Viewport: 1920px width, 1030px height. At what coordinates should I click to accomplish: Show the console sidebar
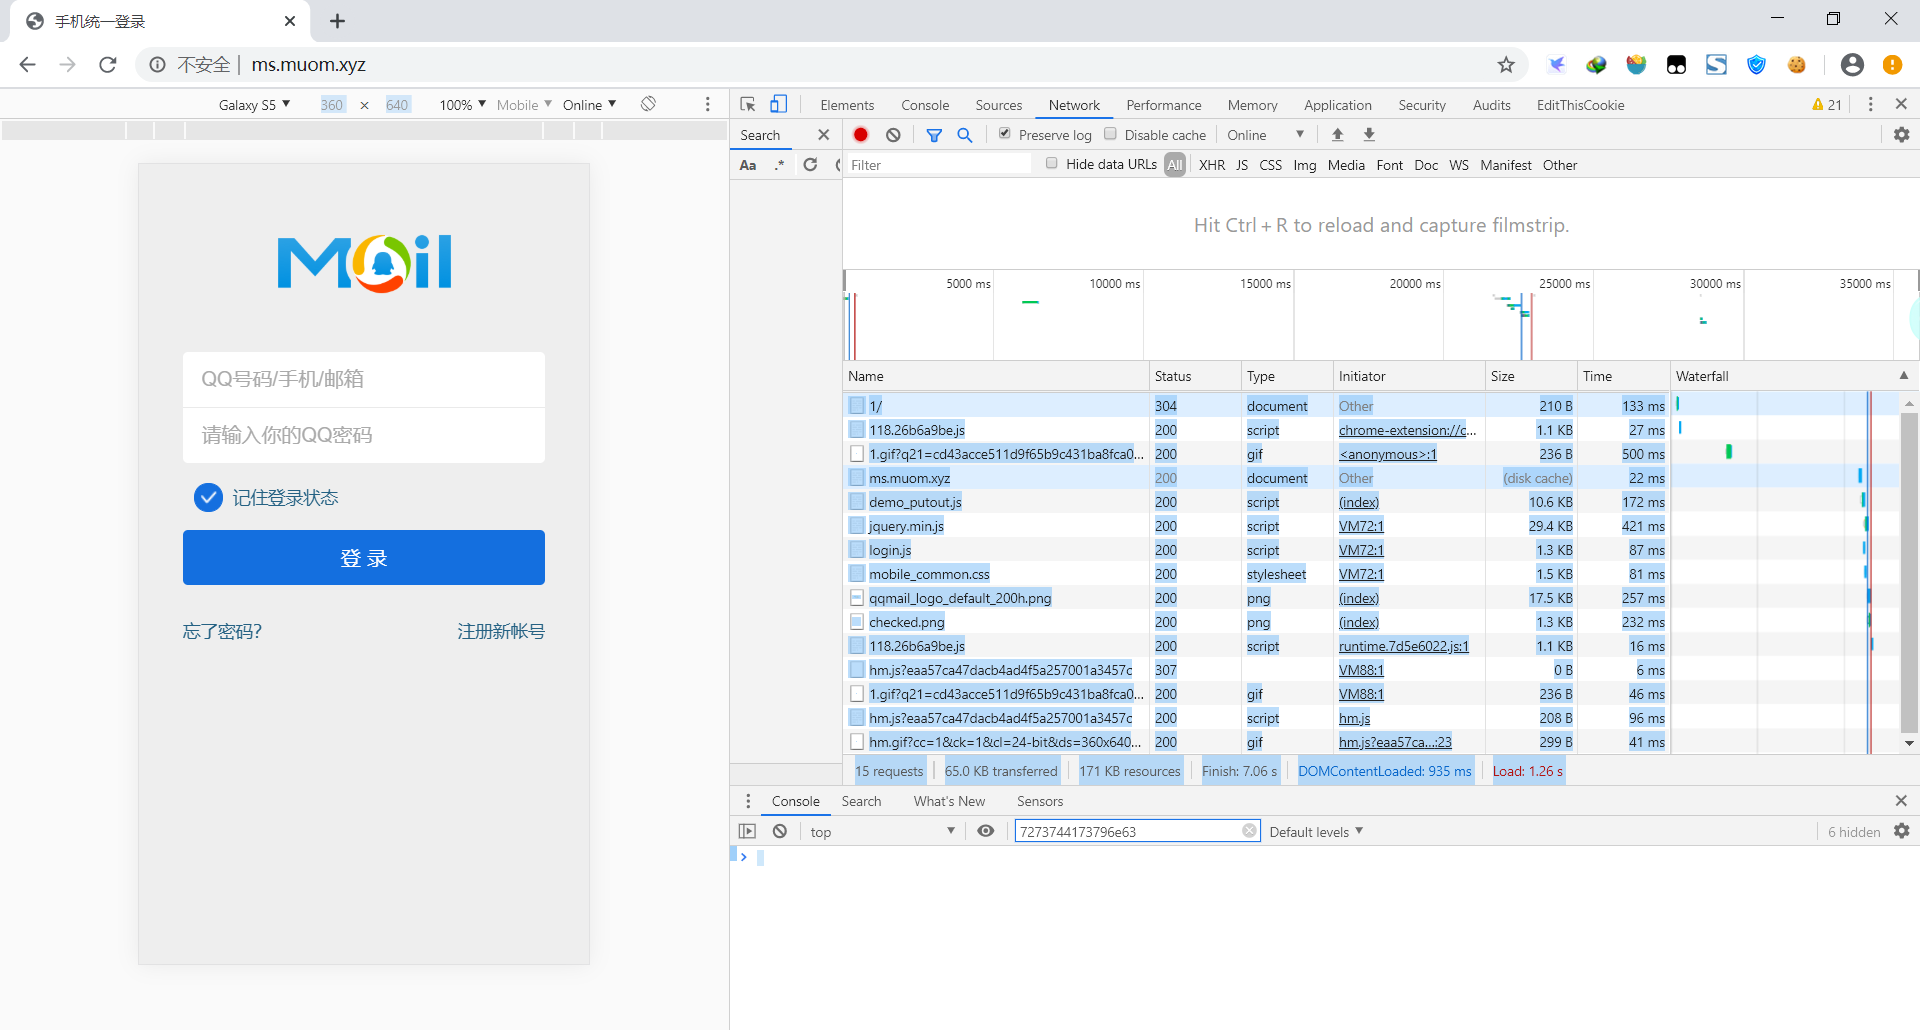[747, 831]
